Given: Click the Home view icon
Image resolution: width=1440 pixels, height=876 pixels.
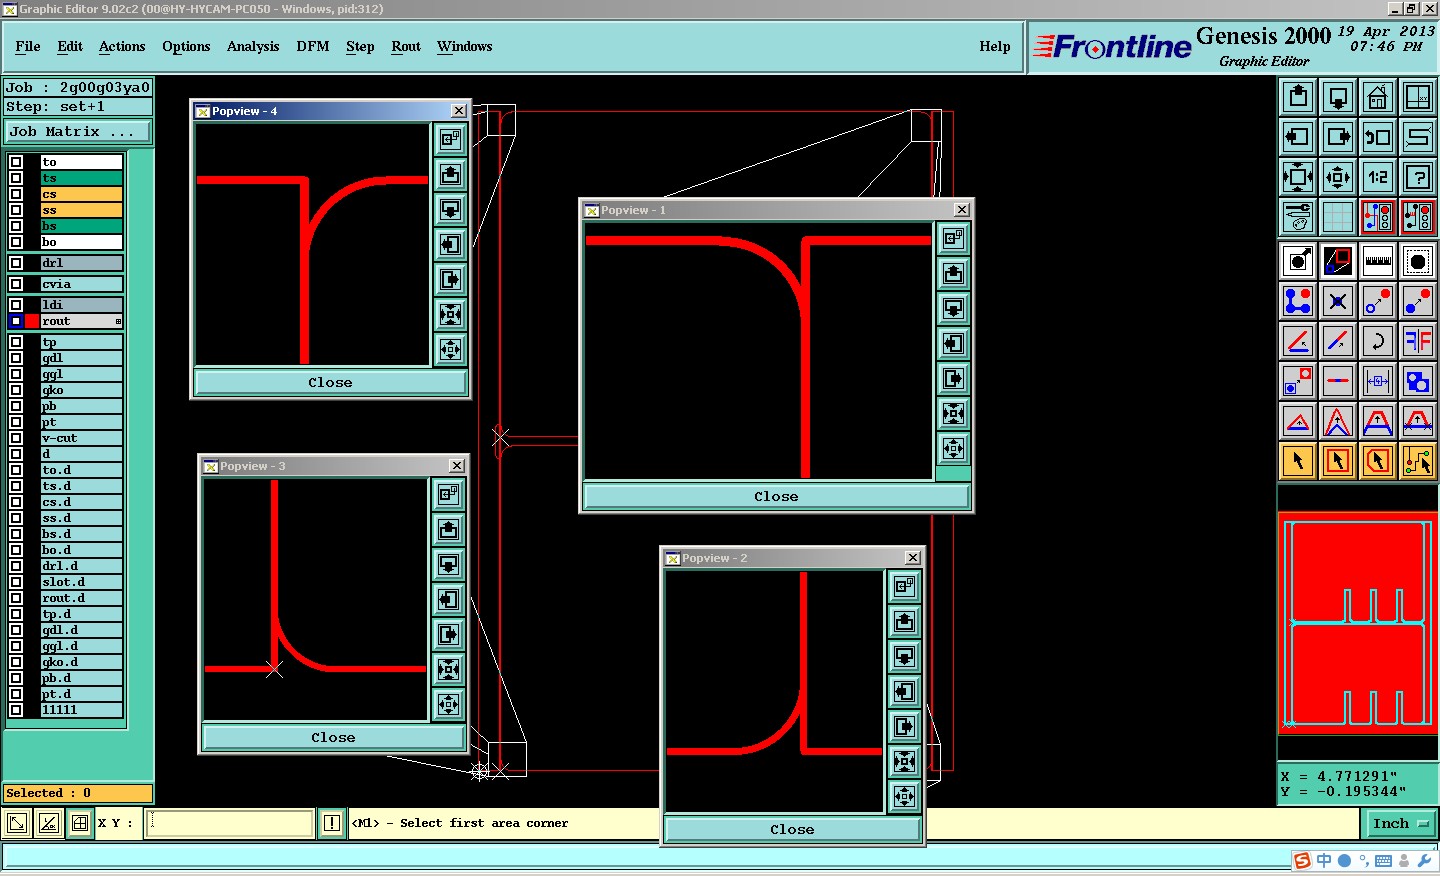Looking at the screenshot, I should coord(1378,97).
